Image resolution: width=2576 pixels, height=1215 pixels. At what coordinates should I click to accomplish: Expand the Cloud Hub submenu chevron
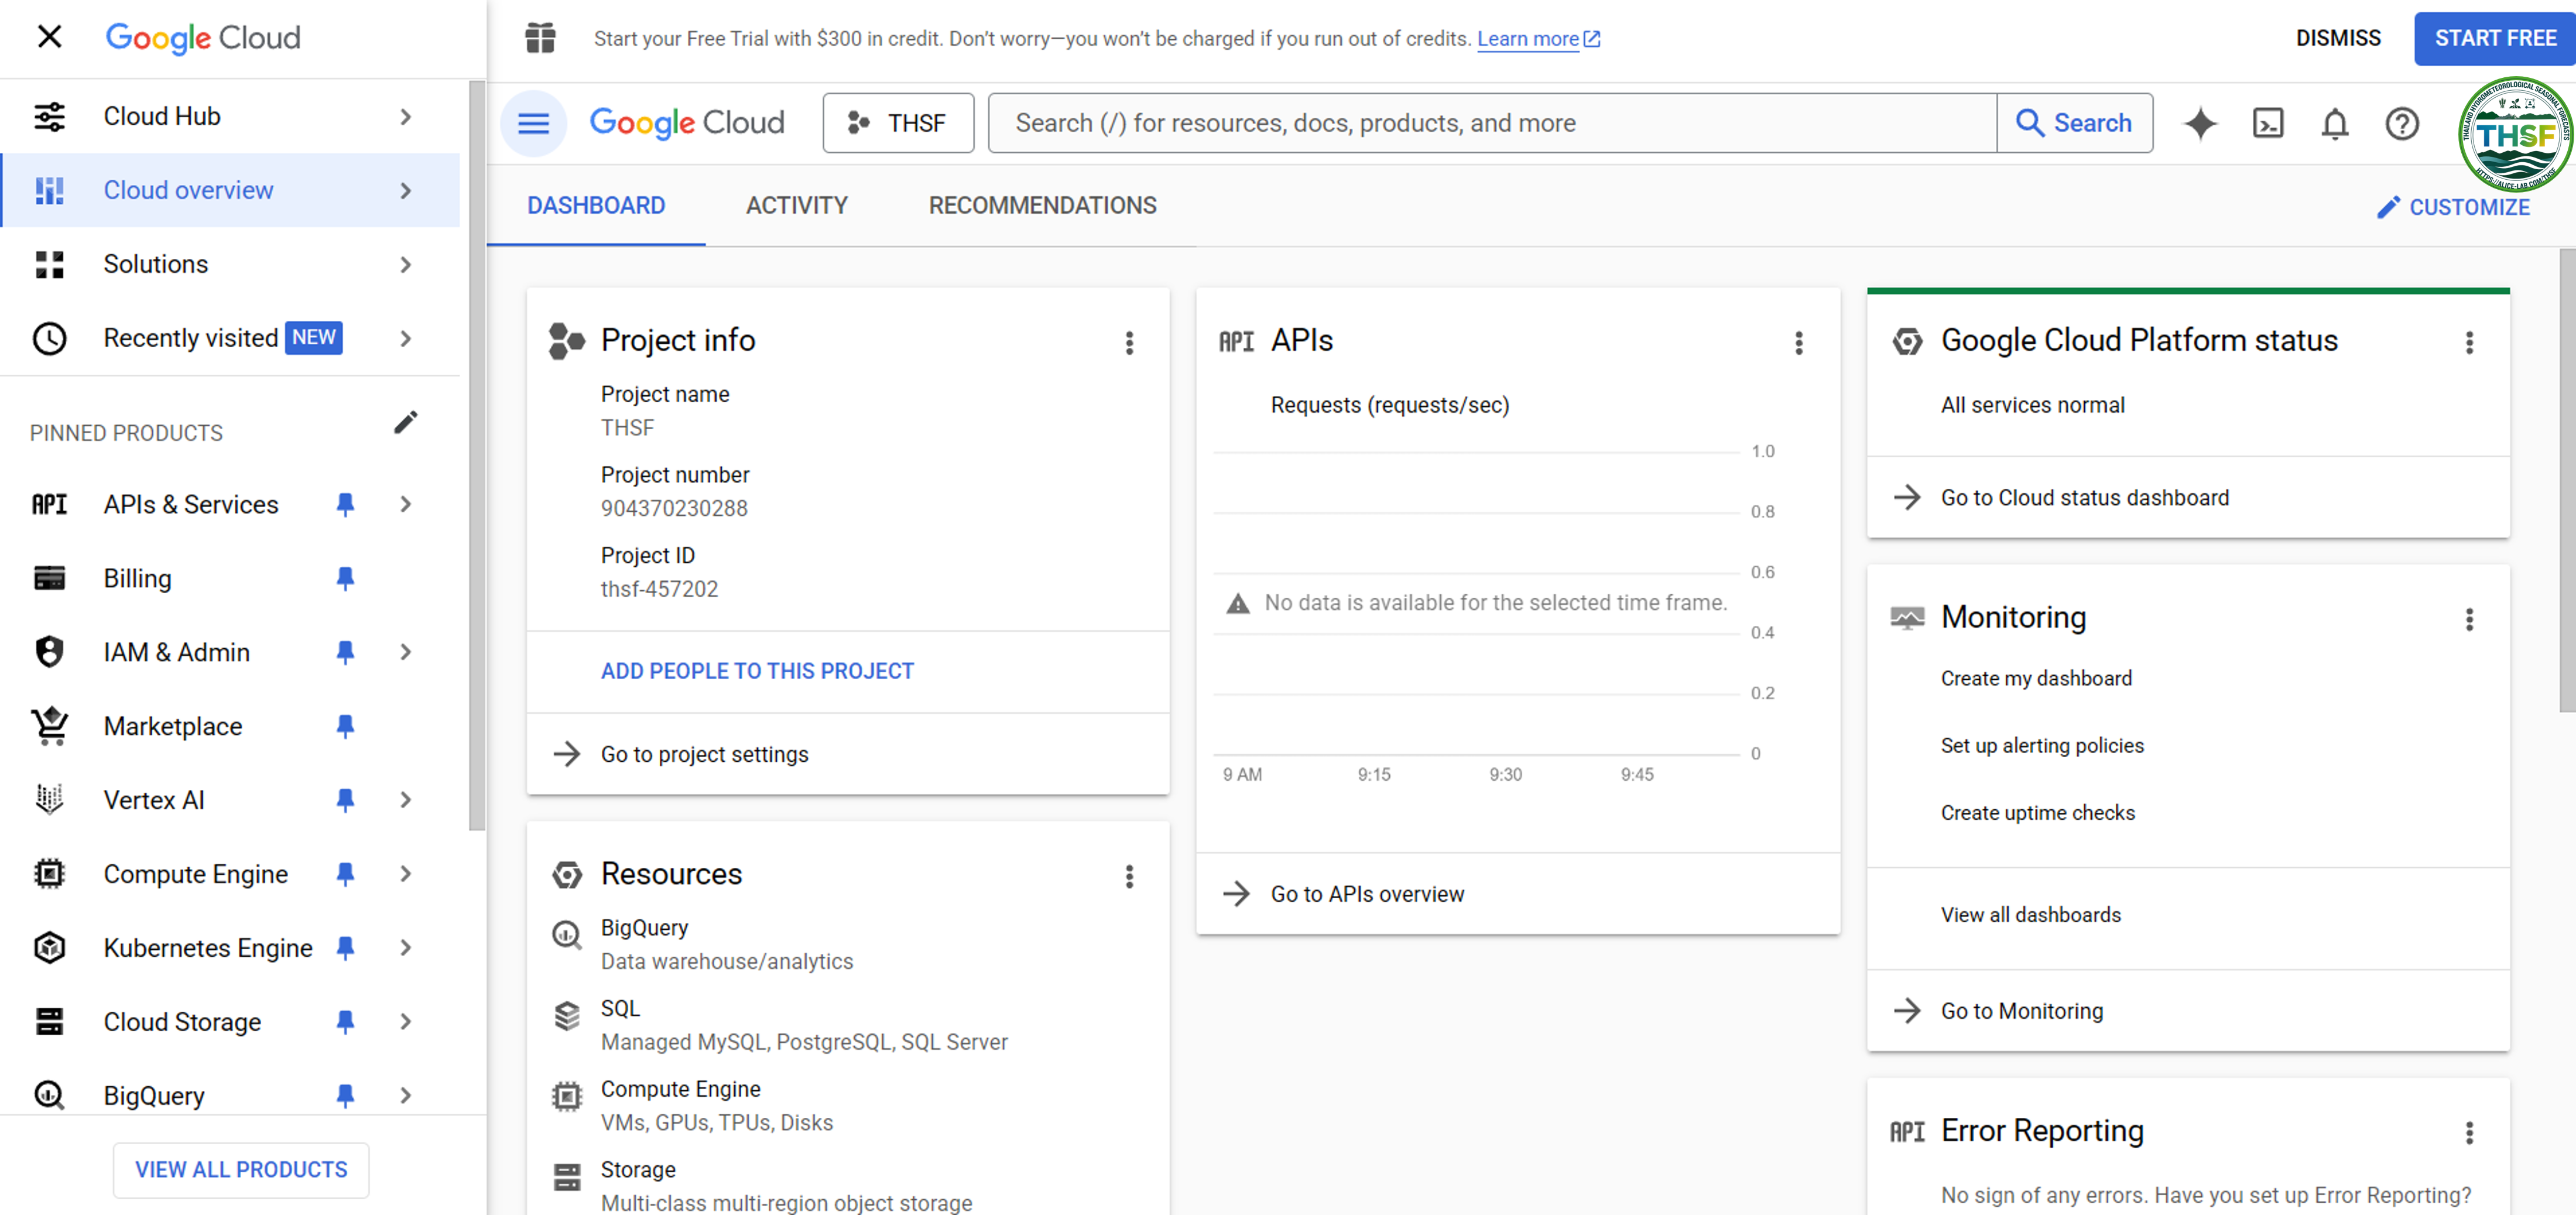pyautogui.click(x=405, y=117)
